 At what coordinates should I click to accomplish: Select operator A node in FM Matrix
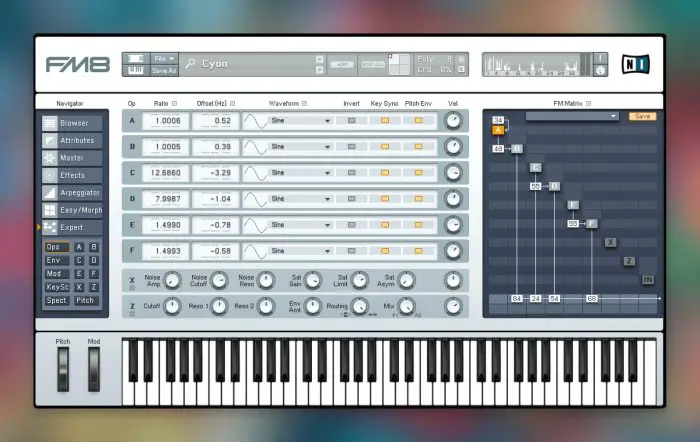click(x=498, y=130)
